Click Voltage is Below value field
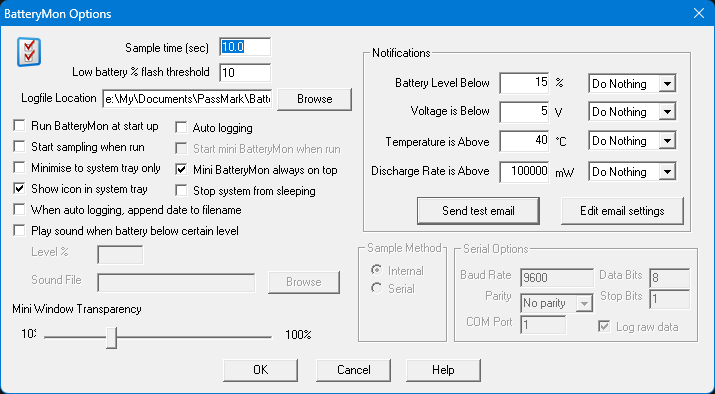The image size is (715, 394). click(x=524, y=112)
